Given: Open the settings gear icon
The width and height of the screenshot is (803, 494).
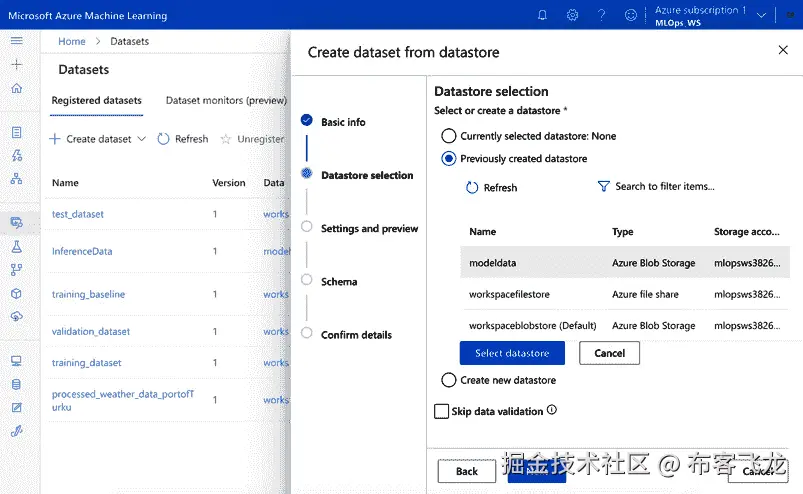Looking at the screenshot, I should [572, 15].
